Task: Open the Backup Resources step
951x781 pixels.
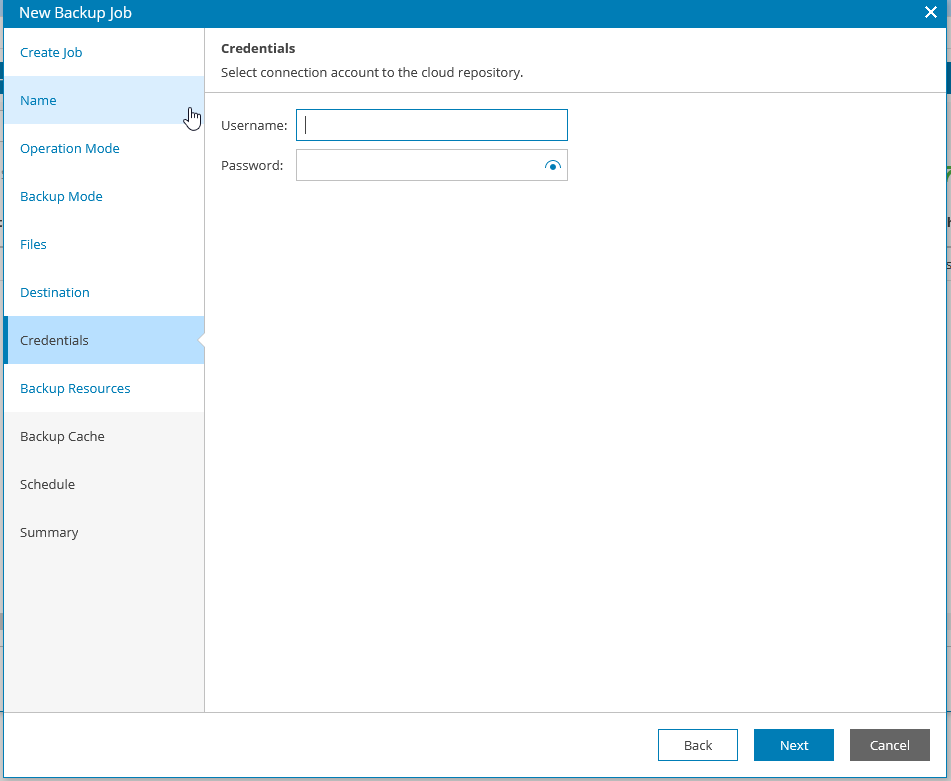Action: [x=75, y=388]
